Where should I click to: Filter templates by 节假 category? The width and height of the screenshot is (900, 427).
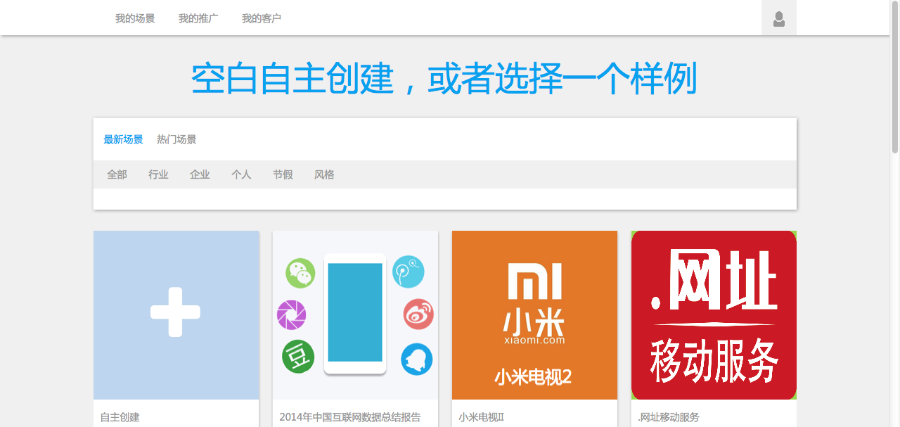(283, 174)
